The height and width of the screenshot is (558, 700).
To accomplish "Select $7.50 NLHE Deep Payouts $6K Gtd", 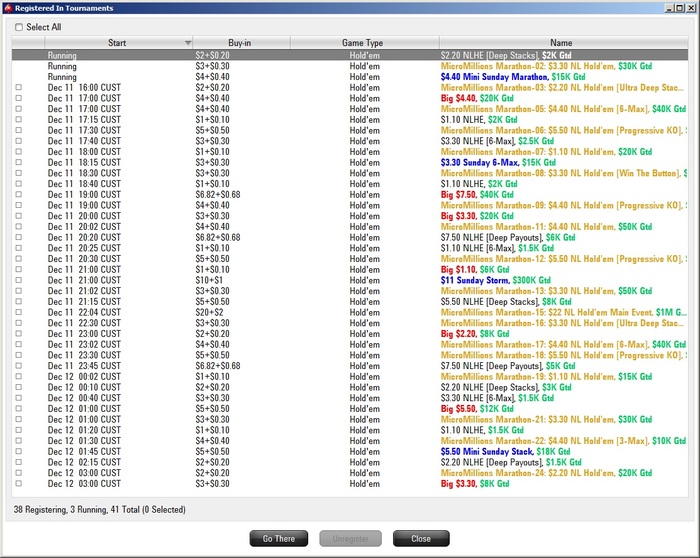I will (350, 237).
